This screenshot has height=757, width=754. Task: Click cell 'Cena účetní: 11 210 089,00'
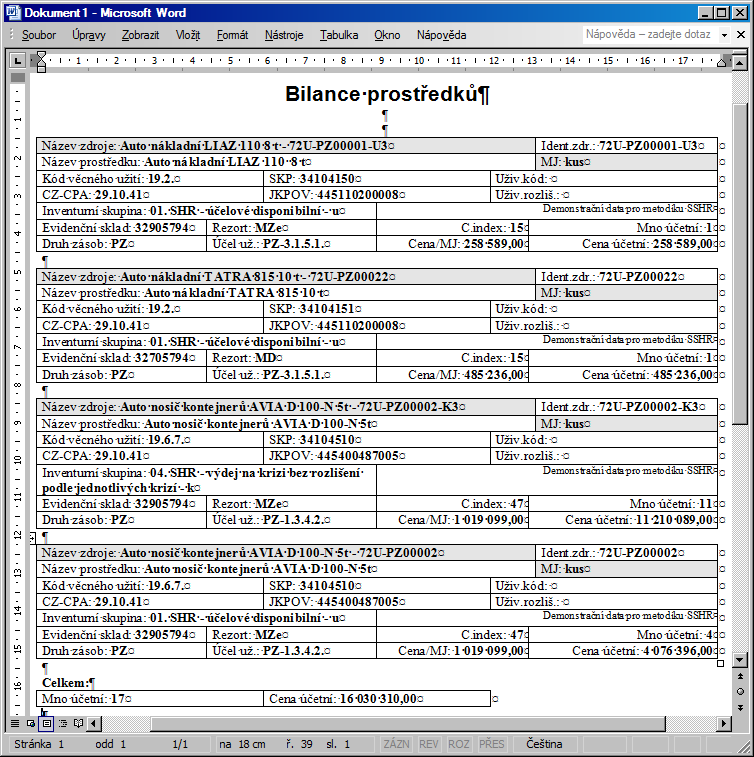pyautogui.click(x=623, y=520)
